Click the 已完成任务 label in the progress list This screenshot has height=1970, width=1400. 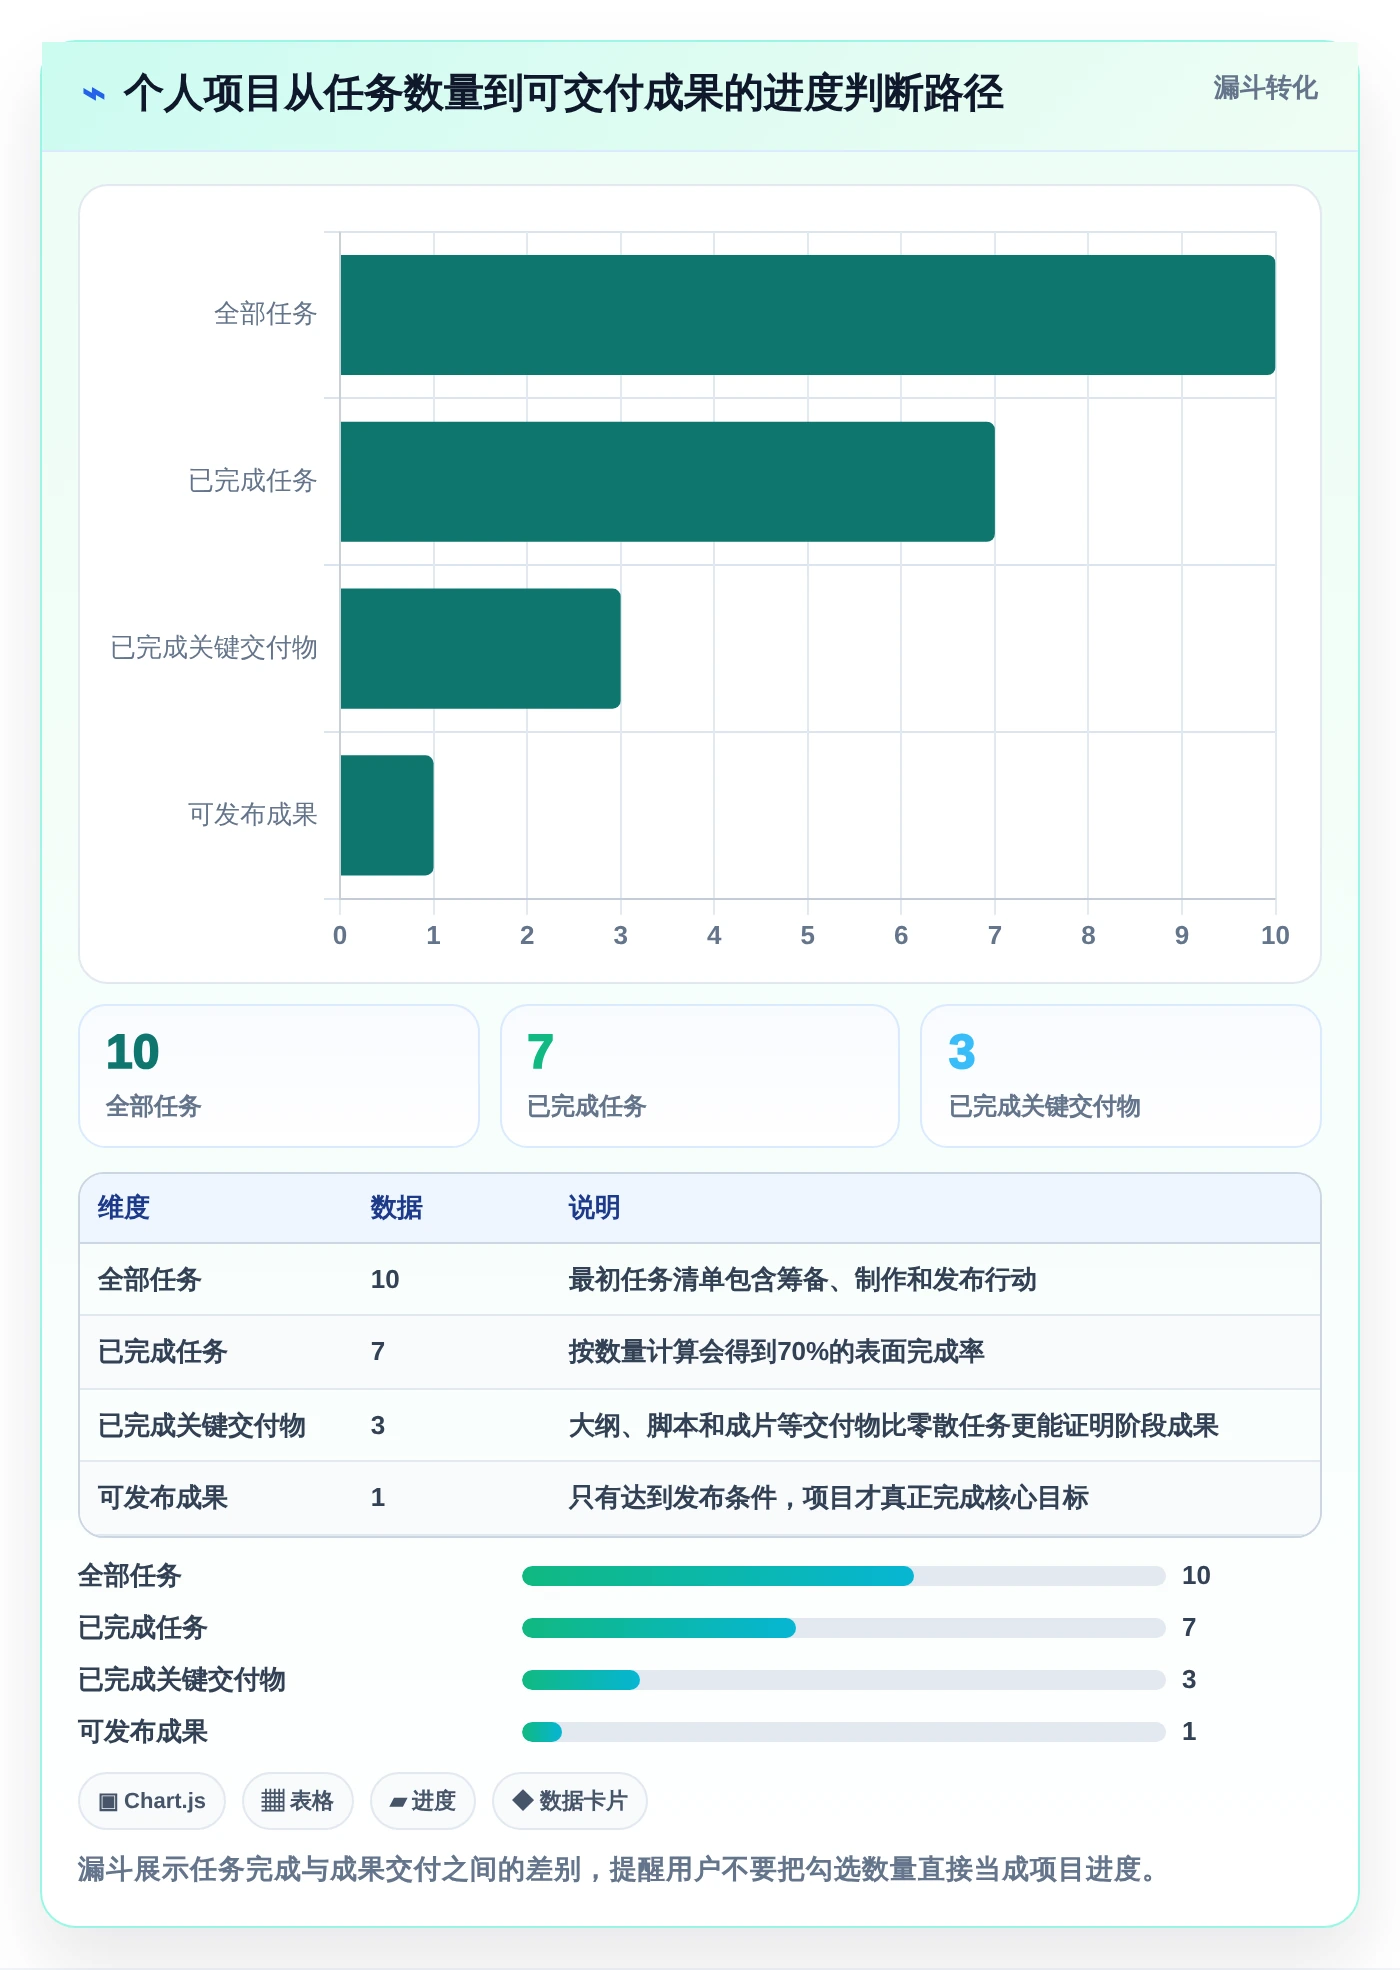point(143,1628)
